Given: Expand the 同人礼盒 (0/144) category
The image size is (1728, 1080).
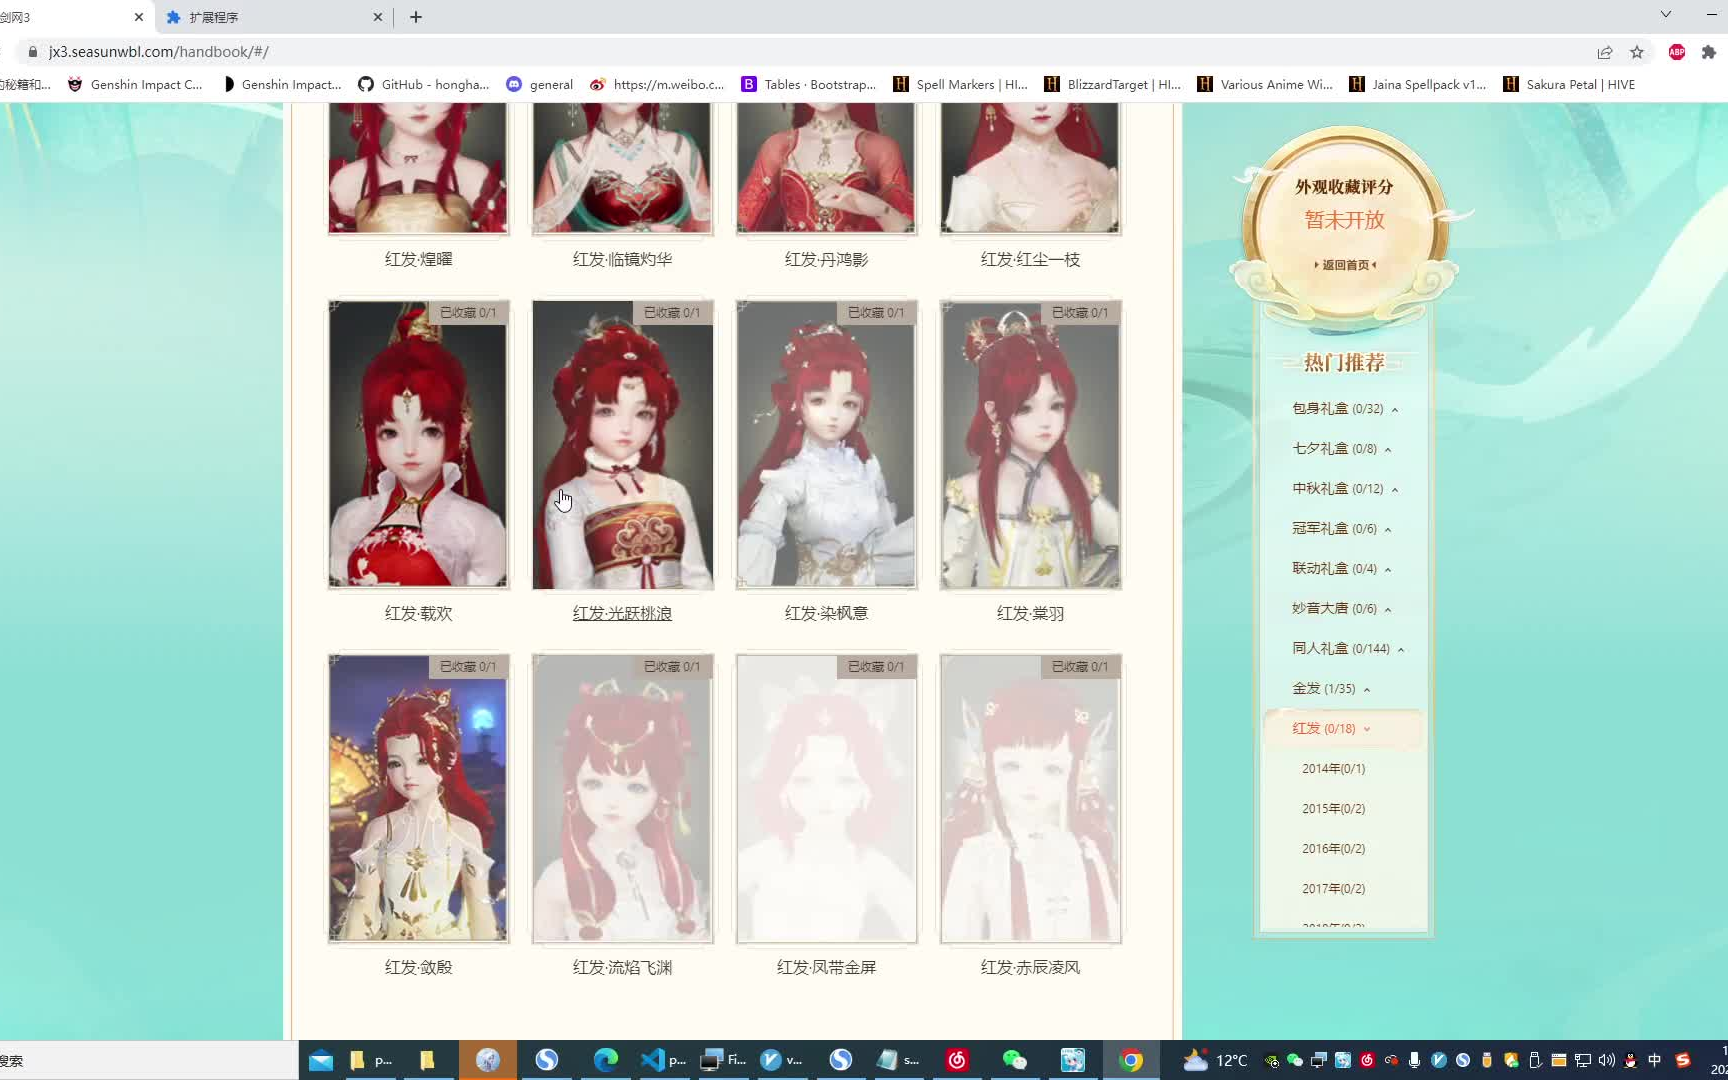Looking at the screenshot, I should click(1348, 649).
